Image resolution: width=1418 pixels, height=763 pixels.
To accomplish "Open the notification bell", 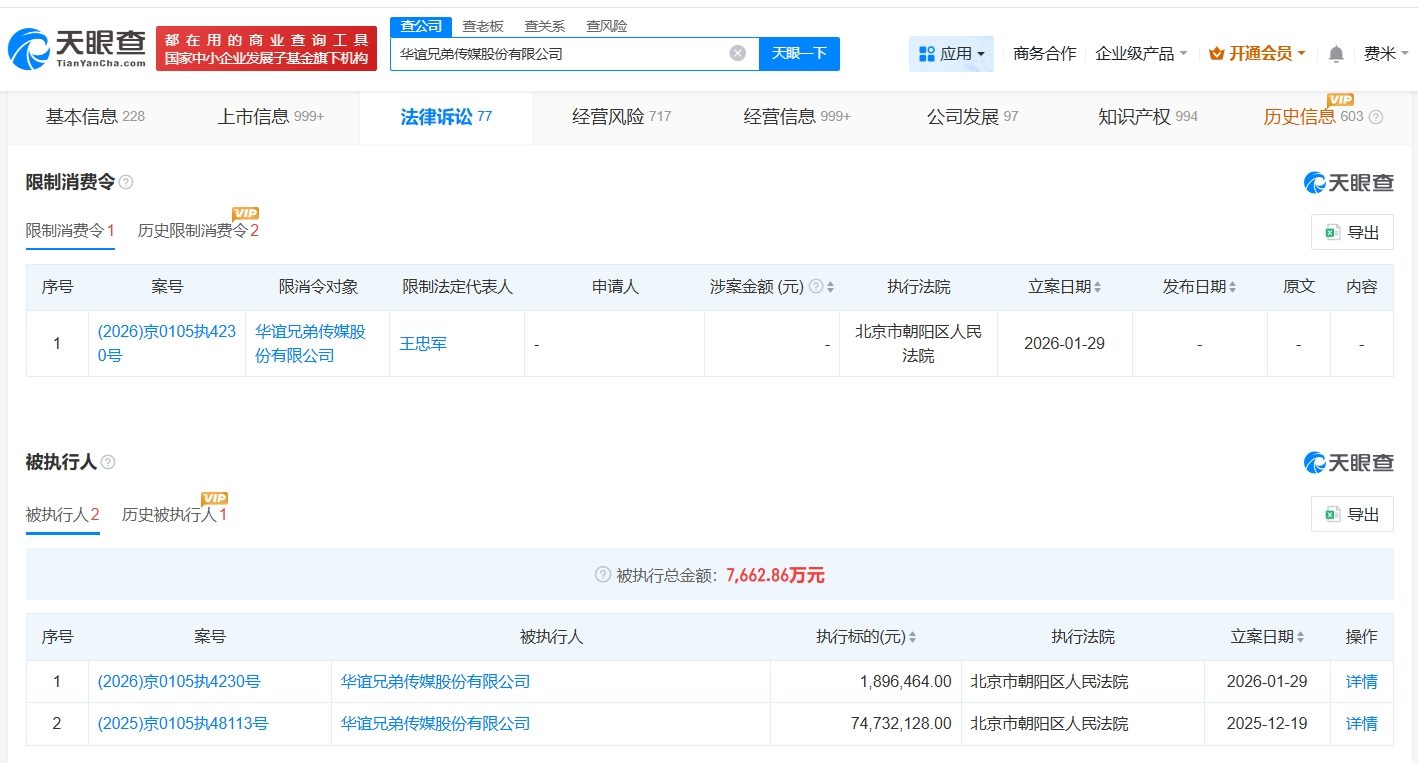I will (1336, 54).
